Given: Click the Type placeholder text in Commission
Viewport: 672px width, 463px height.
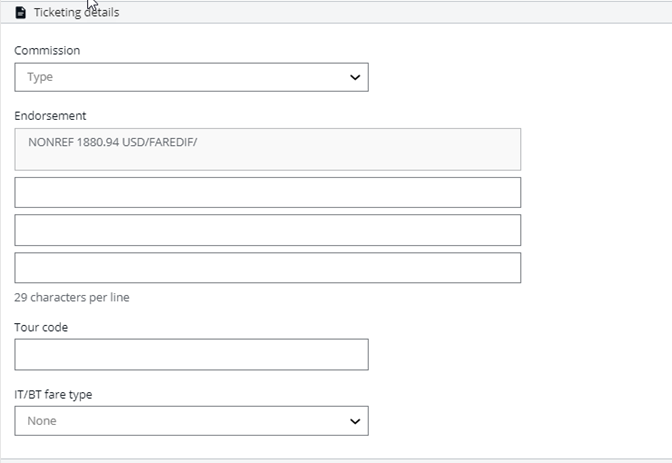Looking at the screenshot, I should click(x=40, y=77).
